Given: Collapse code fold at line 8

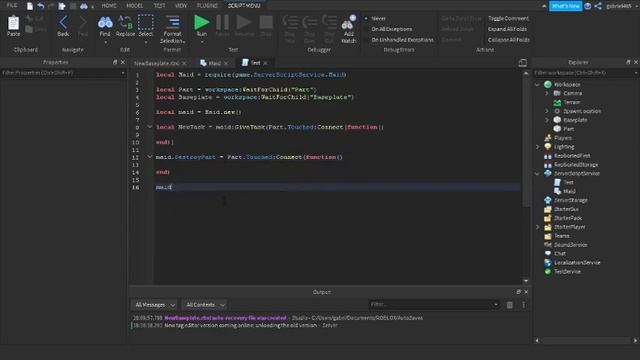Looking at the screenshot, I should click(149, 127).
